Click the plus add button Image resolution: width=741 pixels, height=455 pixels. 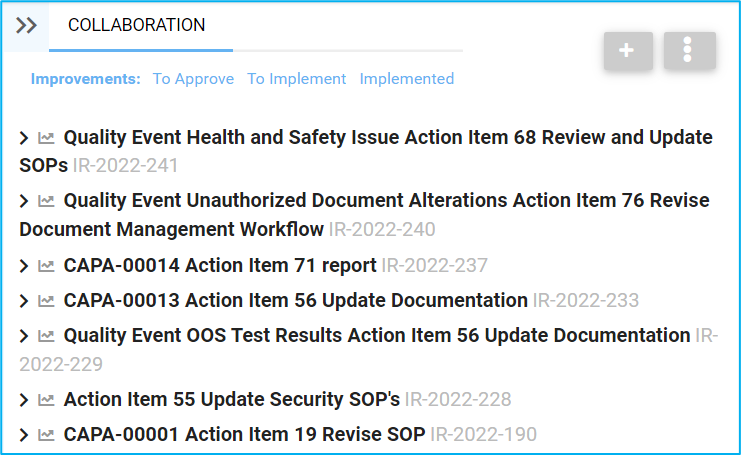(627, 51)
